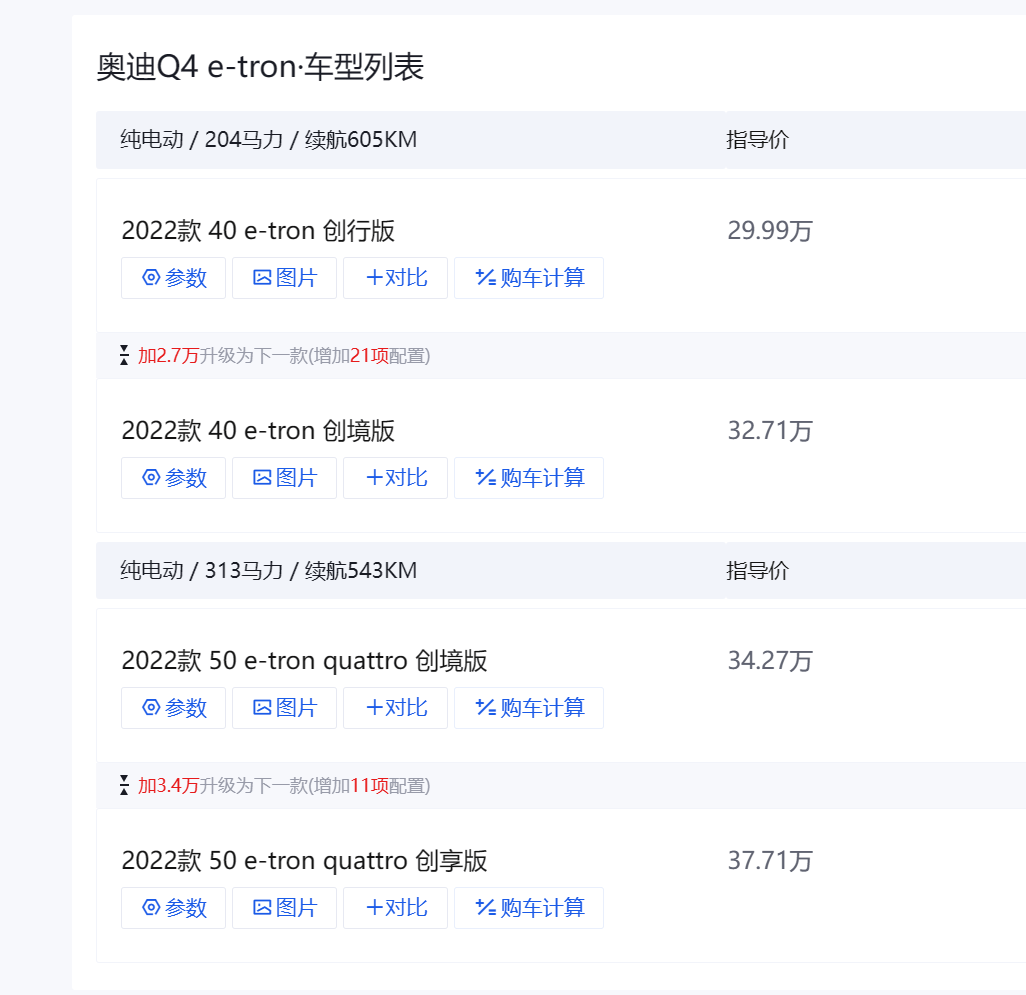Click the 32.71万 price
The image size is (1026, 995).
pos(770,431)
